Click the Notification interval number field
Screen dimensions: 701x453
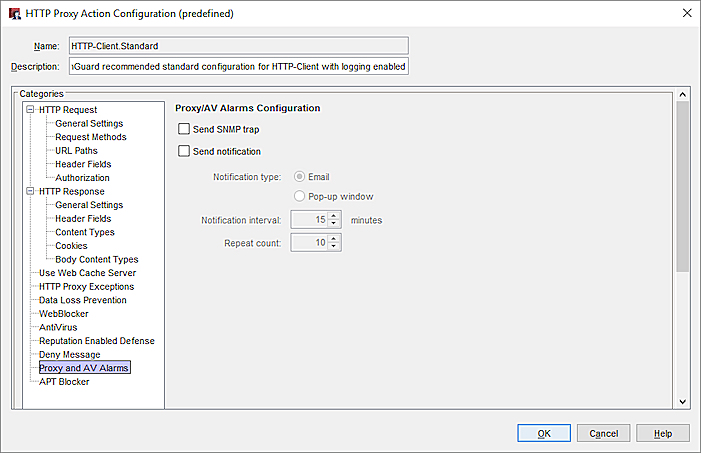coord(309,220)
